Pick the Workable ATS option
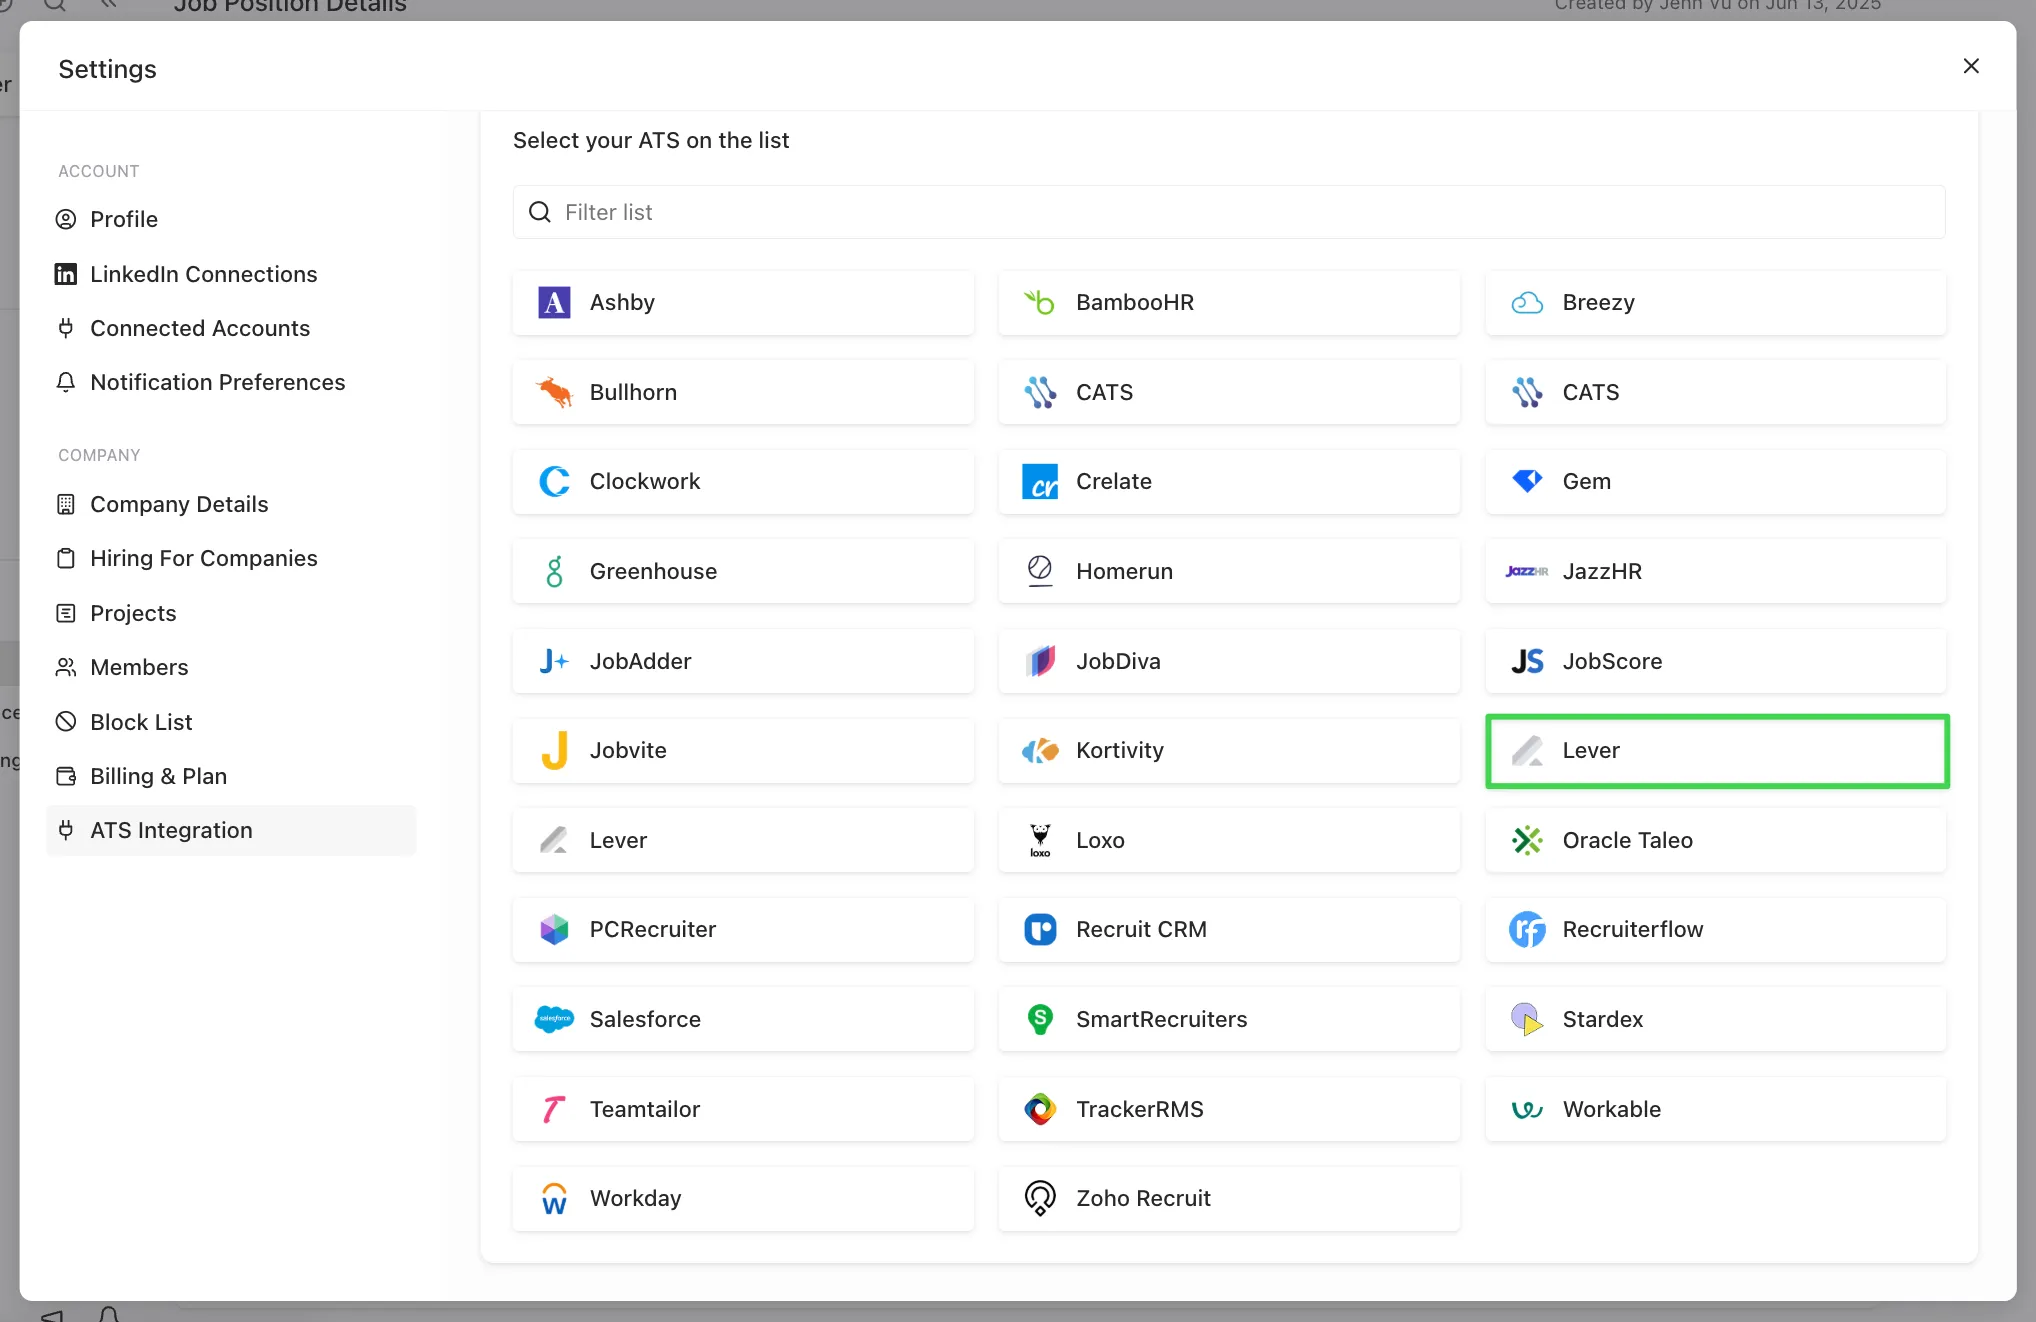 [x=1716, y=1109]
